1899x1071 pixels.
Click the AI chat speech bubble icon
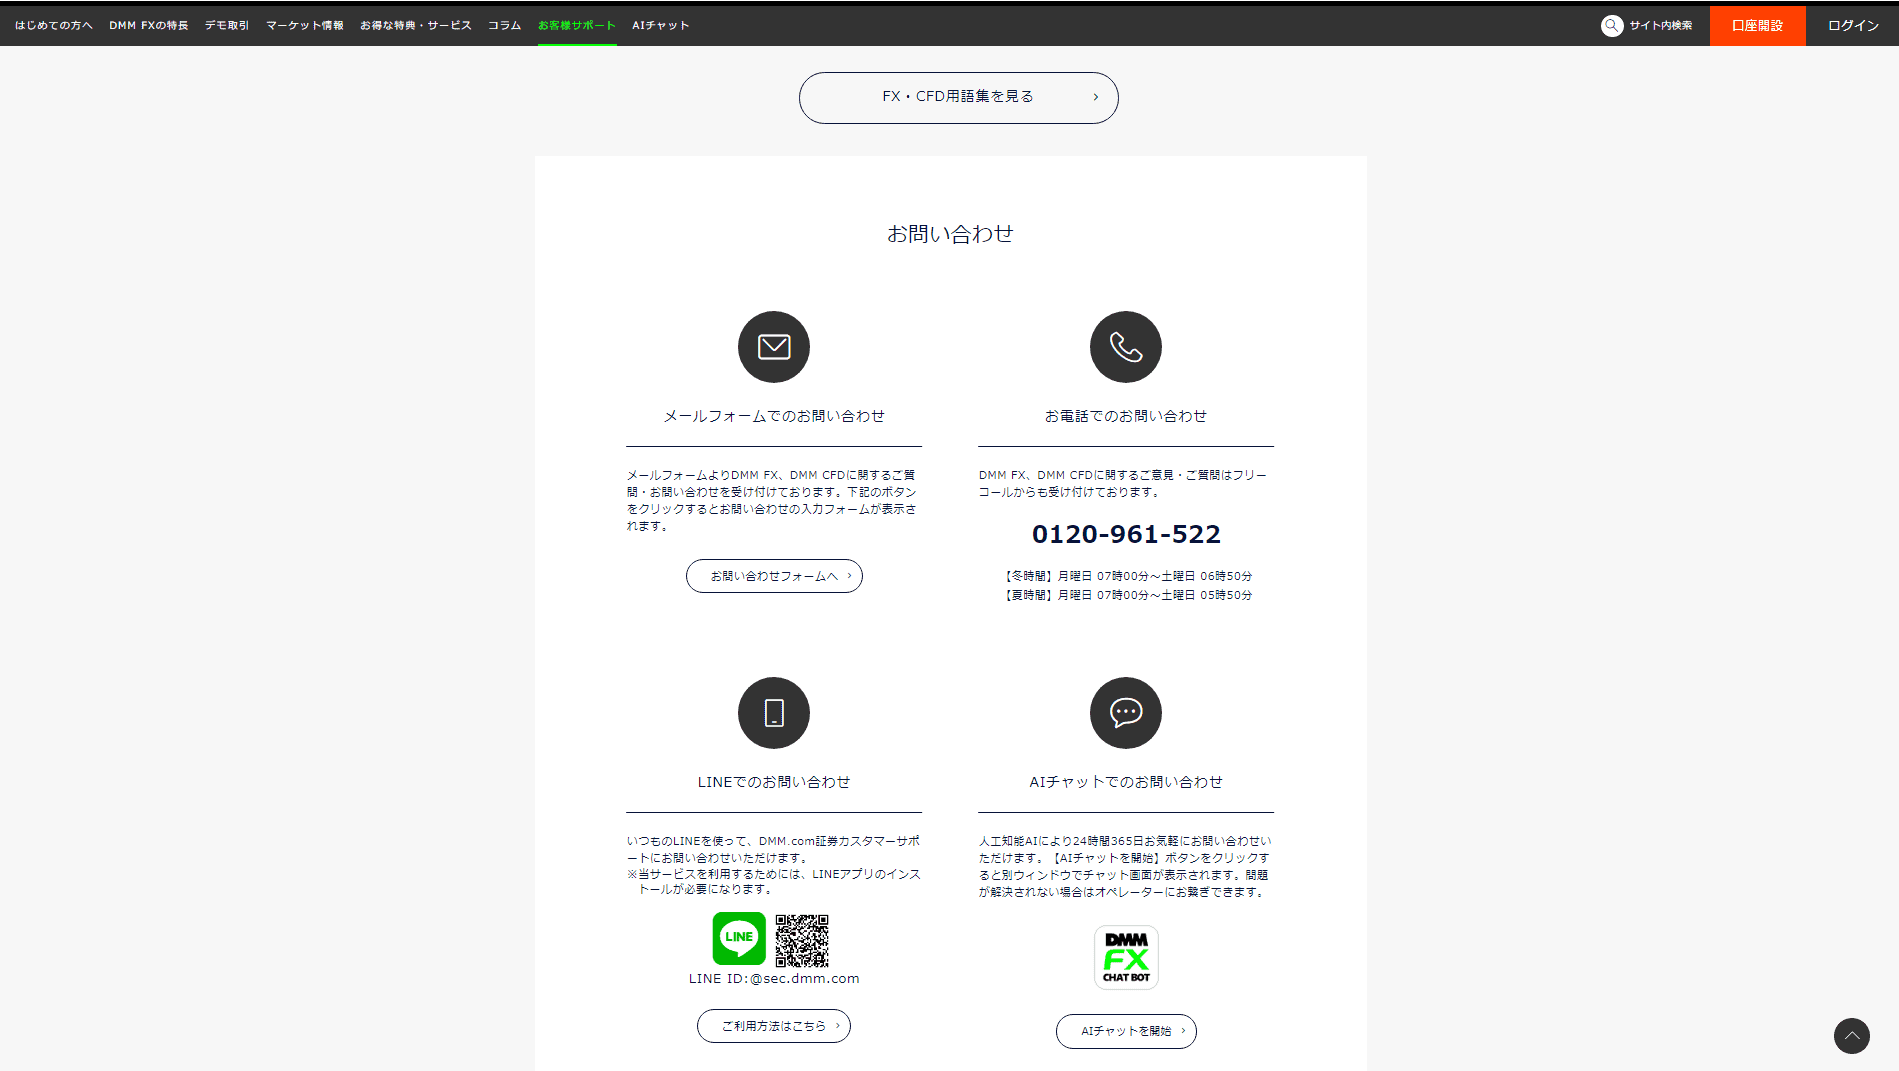[1125, 713]
